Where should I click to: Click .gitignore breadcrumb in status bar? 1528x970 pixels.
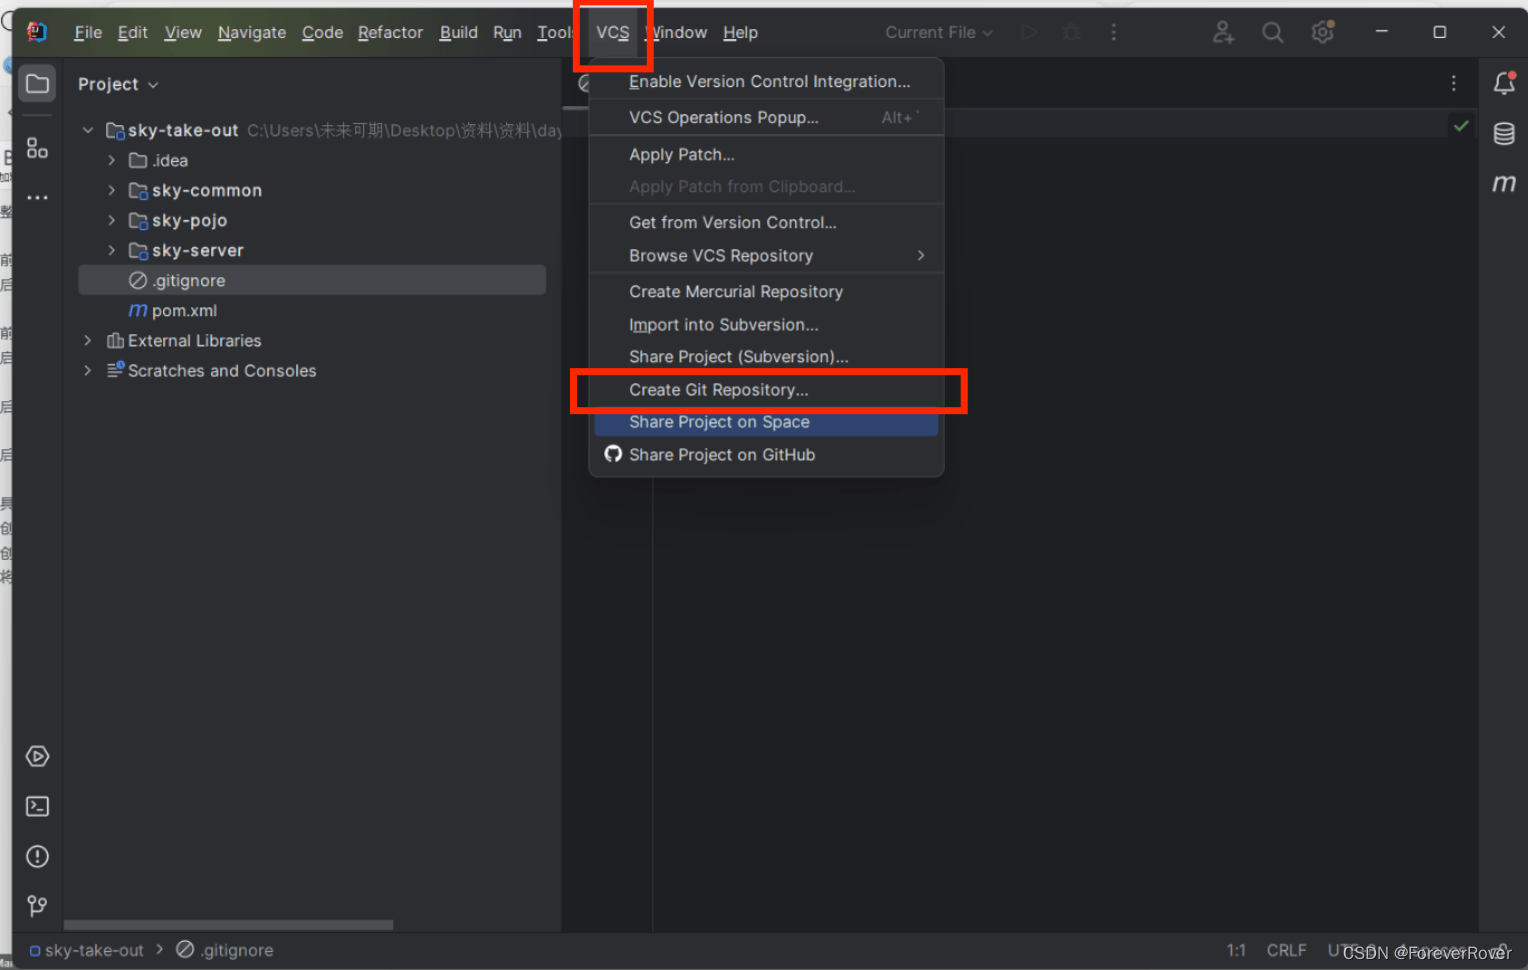(x=225, y=950)
